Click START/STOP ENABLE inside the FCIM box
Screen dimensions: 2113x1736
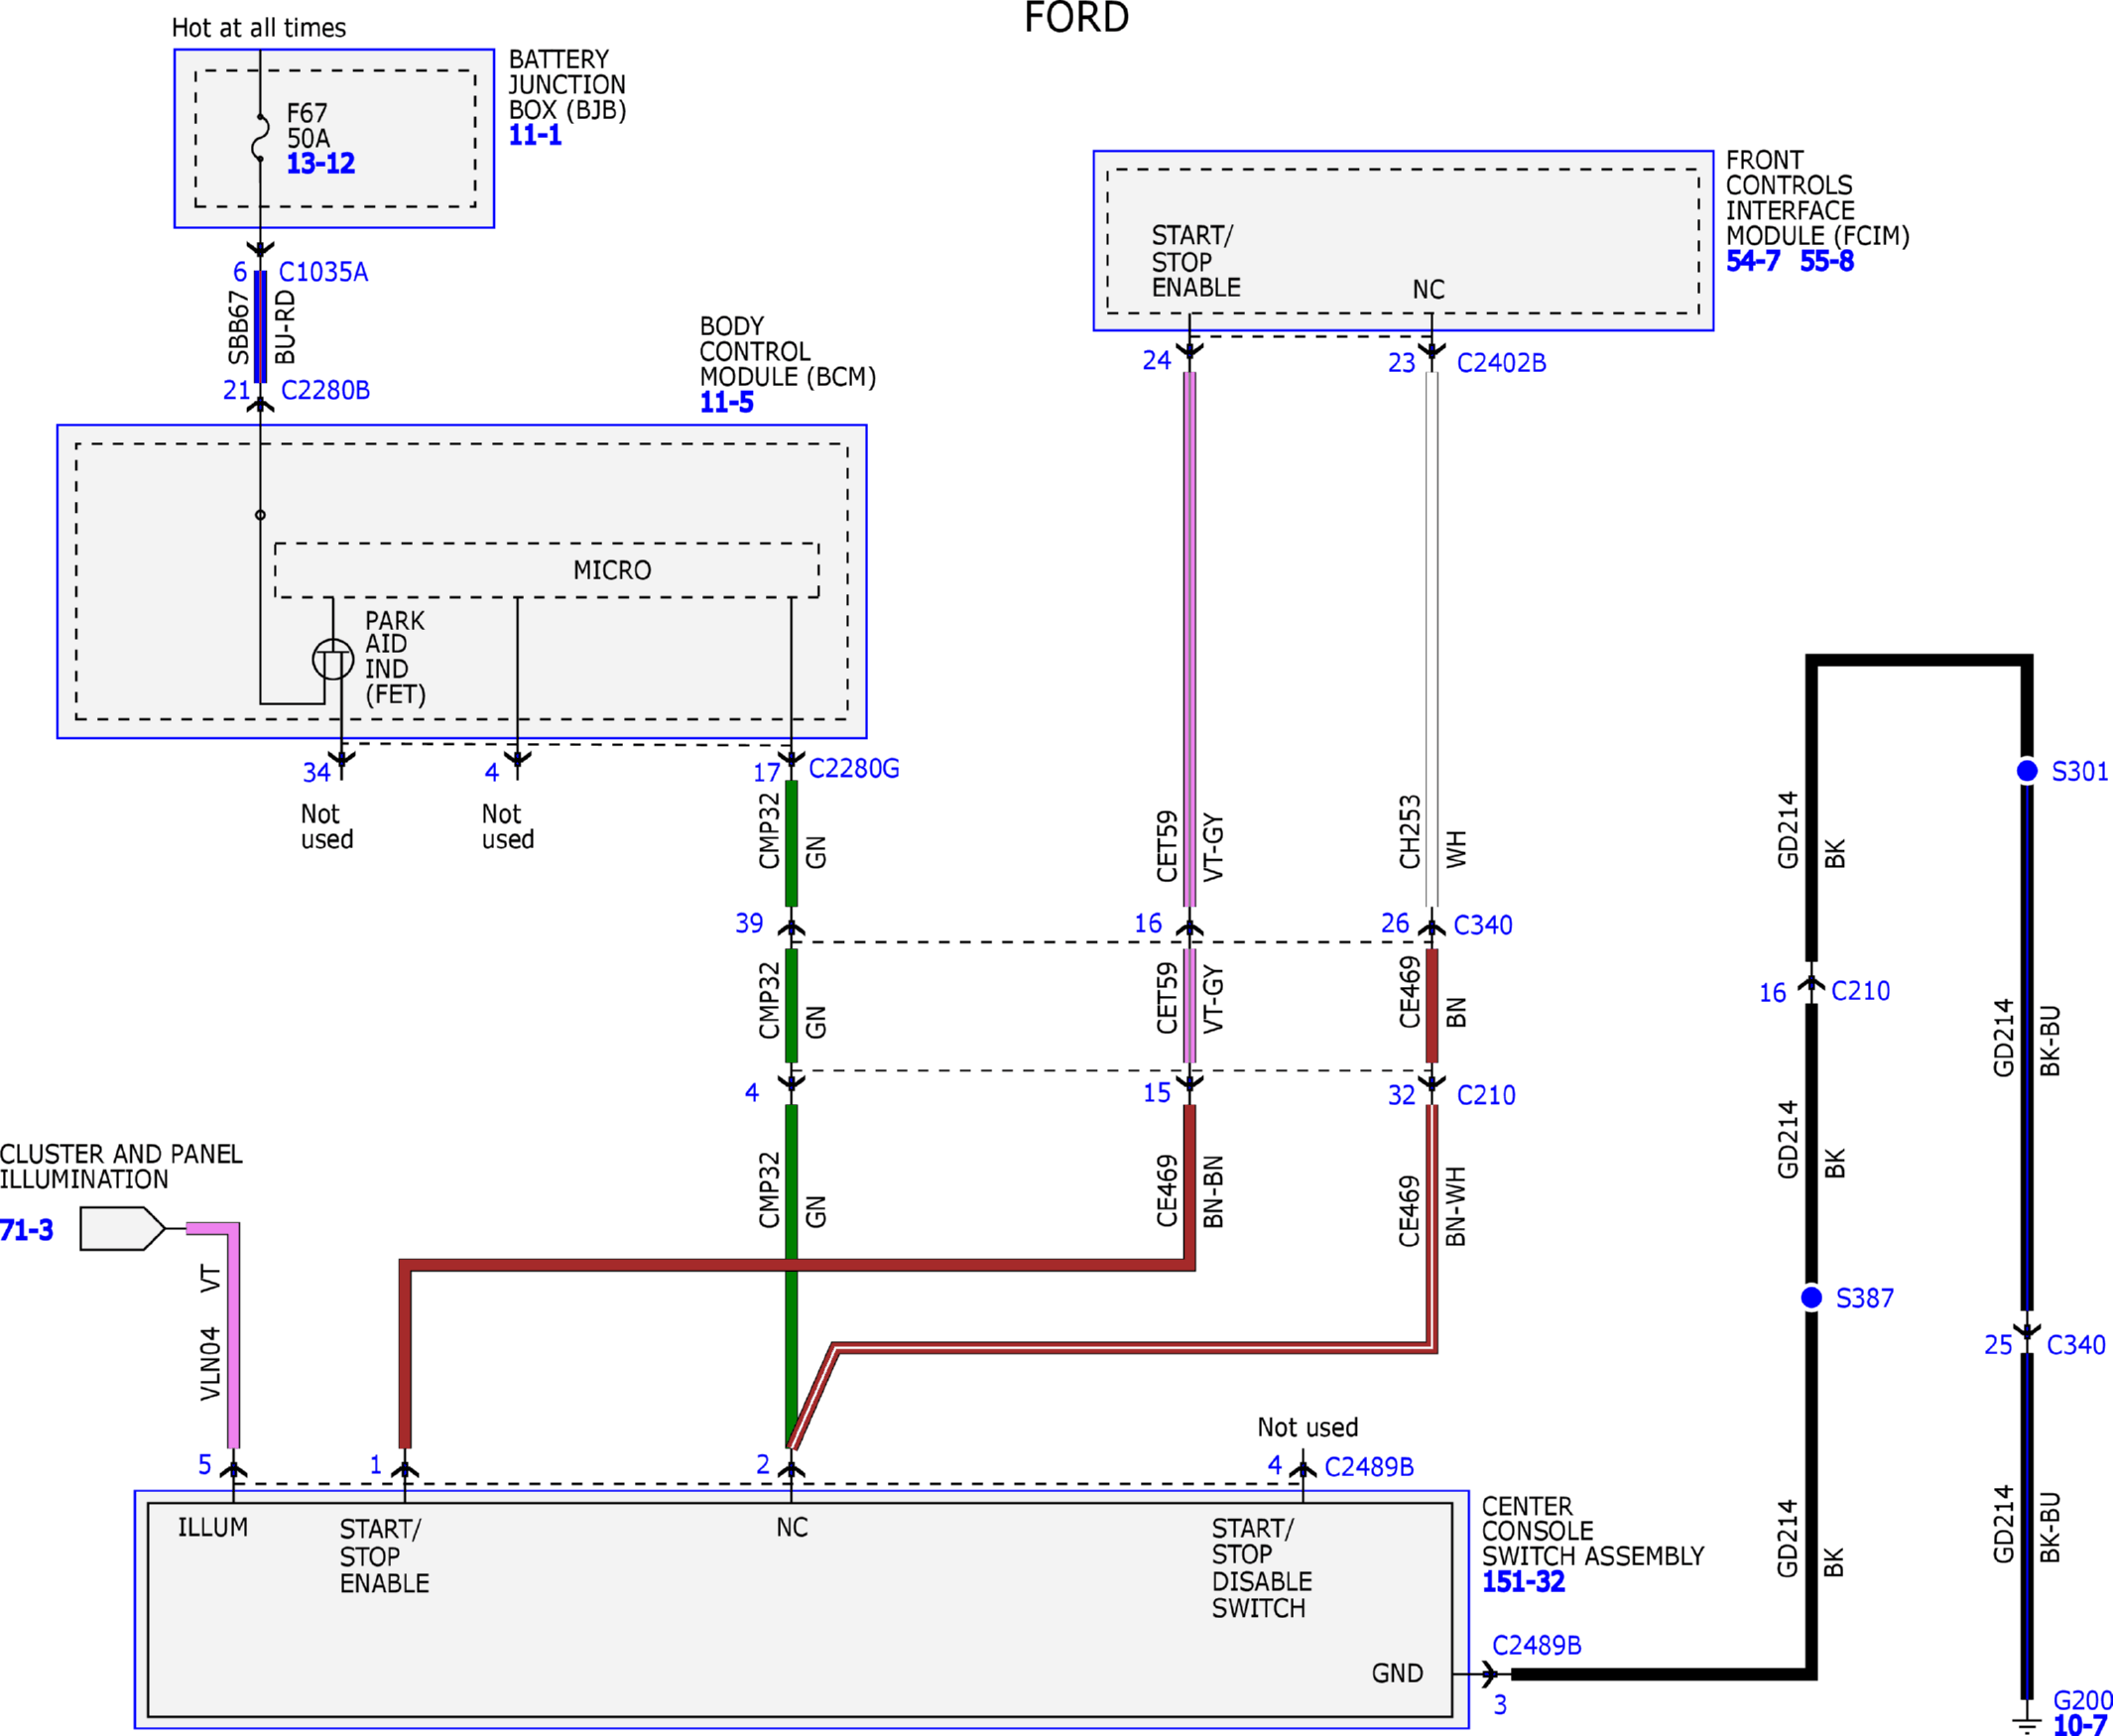[1196, 261]
